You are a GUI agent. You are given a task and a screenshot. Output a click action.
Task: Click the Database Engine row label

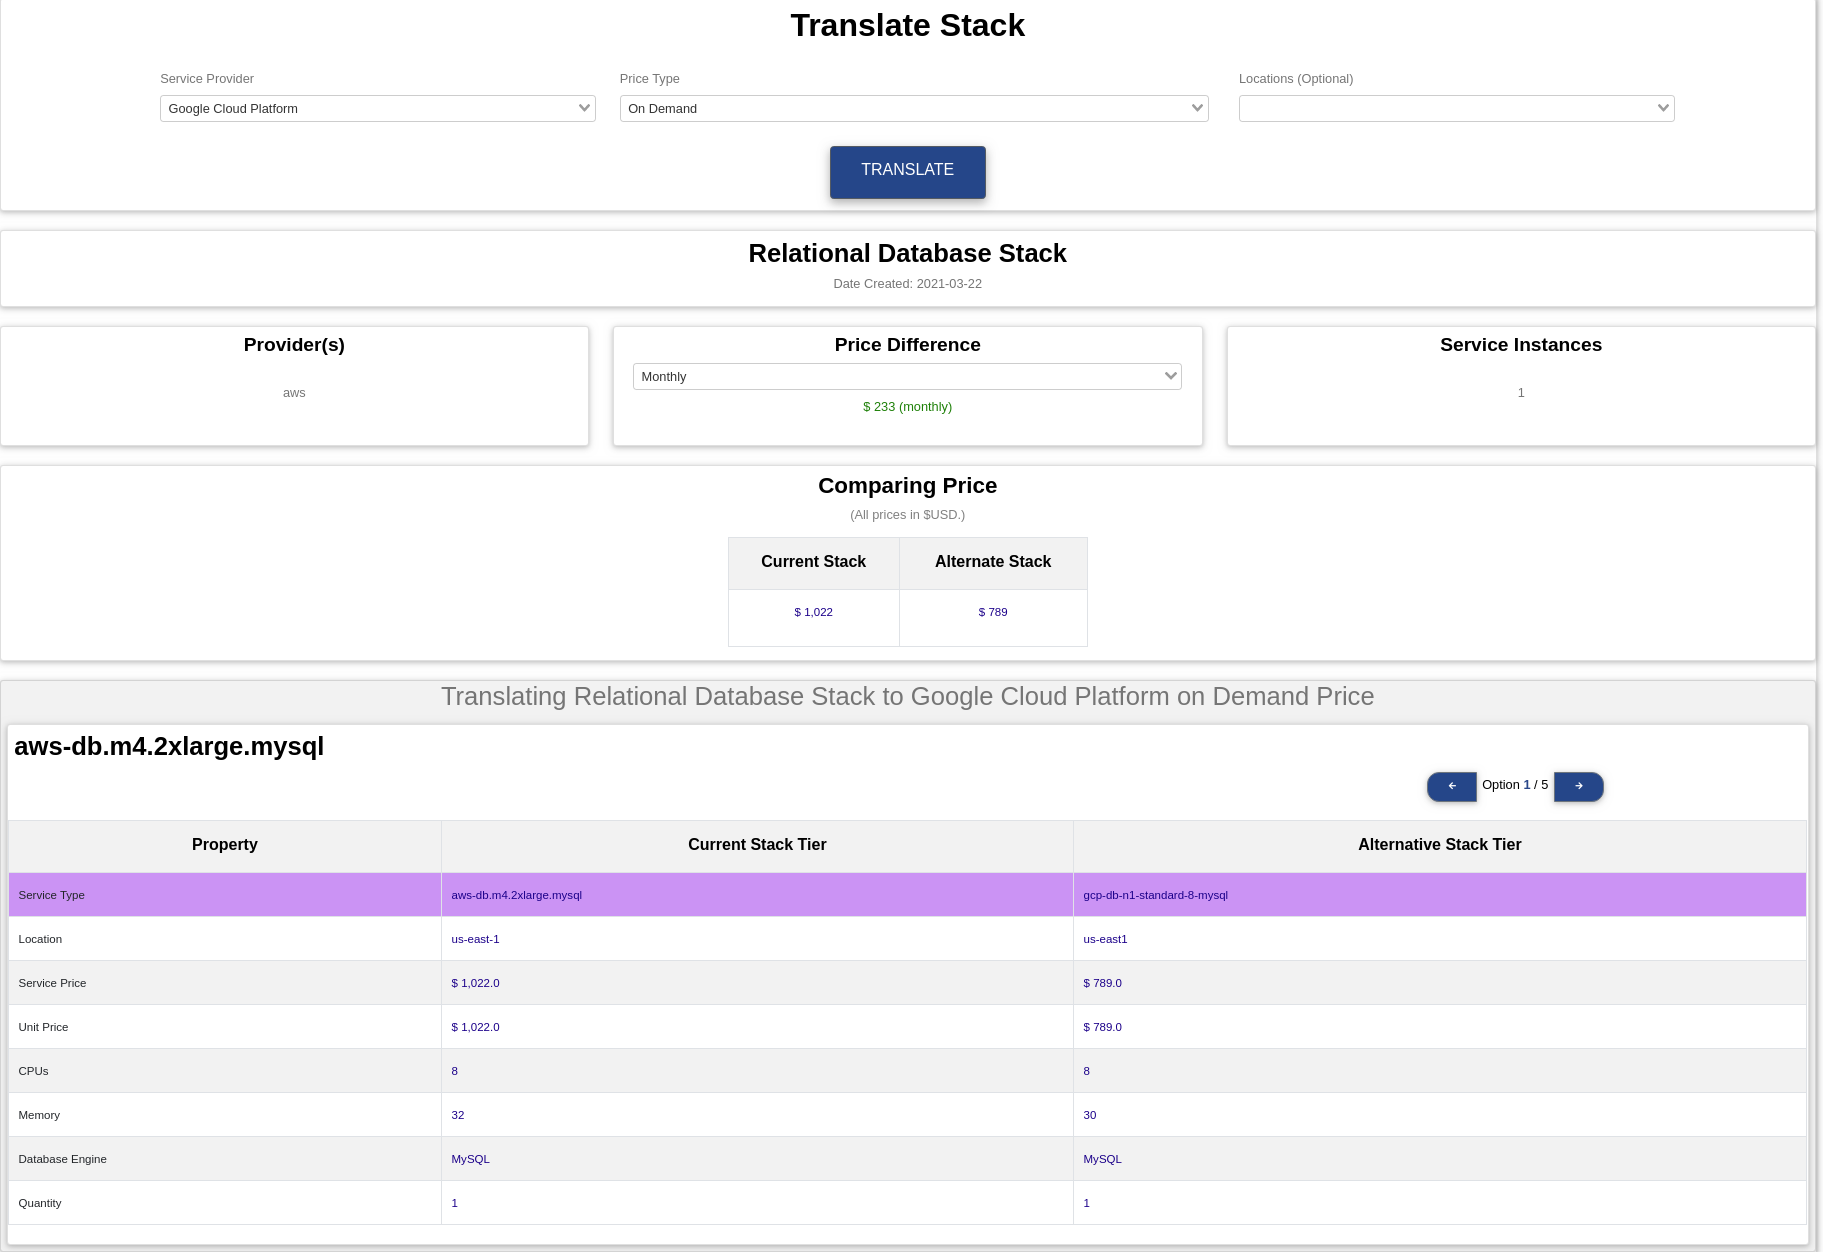(62, 1159)
